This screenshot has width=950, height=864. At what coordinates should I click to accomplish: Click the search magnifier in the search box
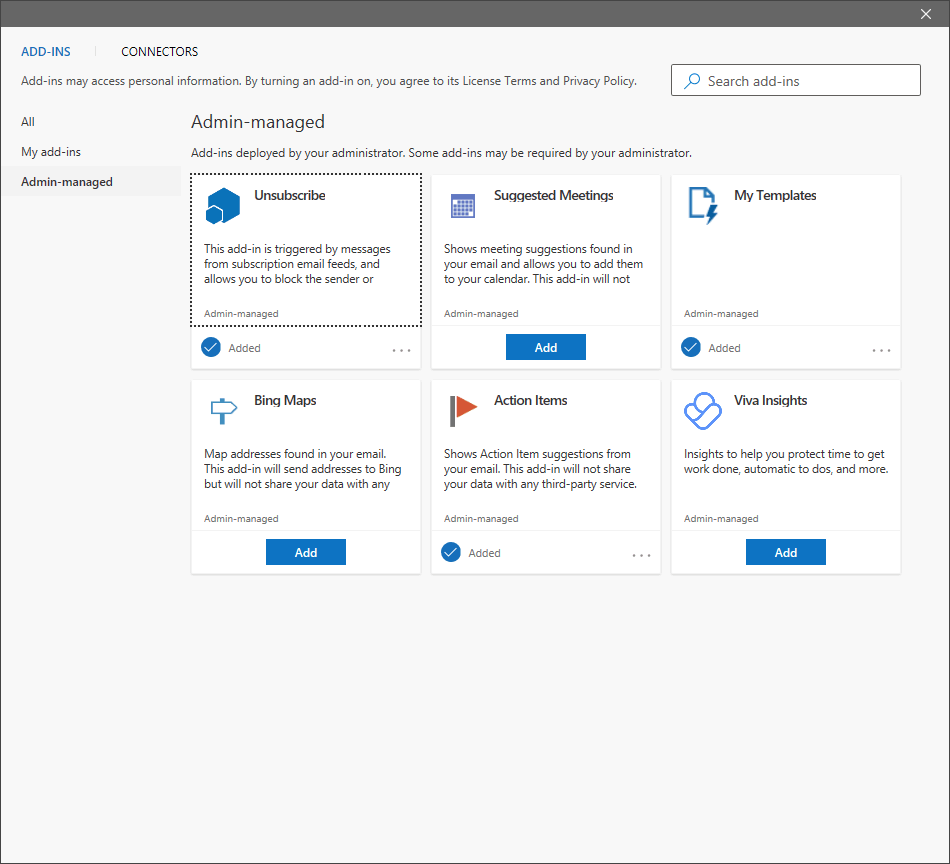691,80
